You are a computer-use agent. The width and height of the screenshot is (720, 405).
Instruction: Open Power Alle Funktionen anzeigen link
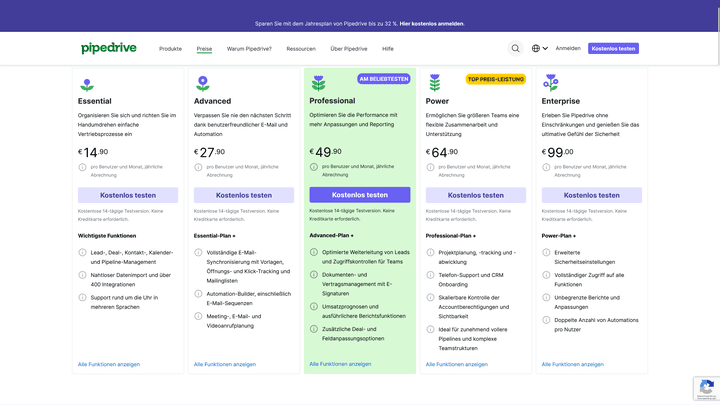tap(456, 365)
